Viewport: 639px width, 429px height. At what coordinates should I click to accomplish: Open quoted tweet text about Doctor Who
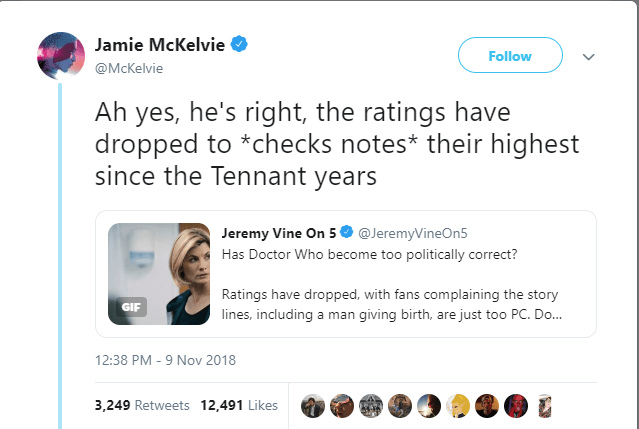click(391, 284)
